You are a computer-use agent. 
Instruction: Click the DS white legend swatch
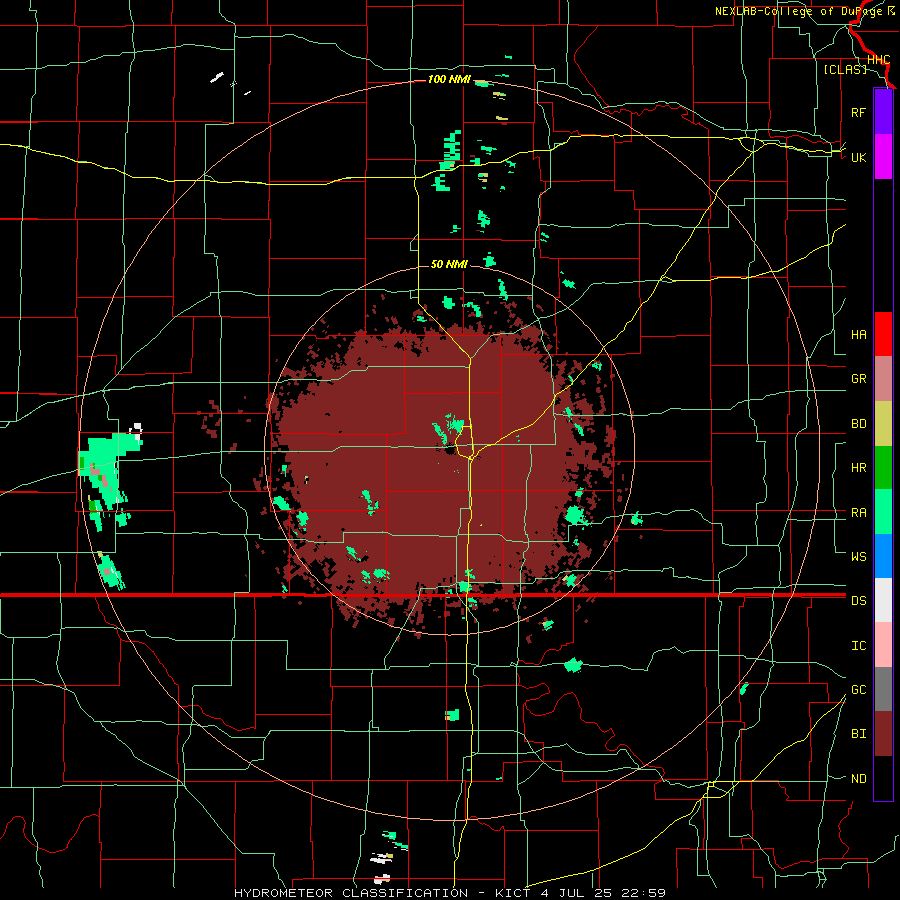tap(883, 600)
